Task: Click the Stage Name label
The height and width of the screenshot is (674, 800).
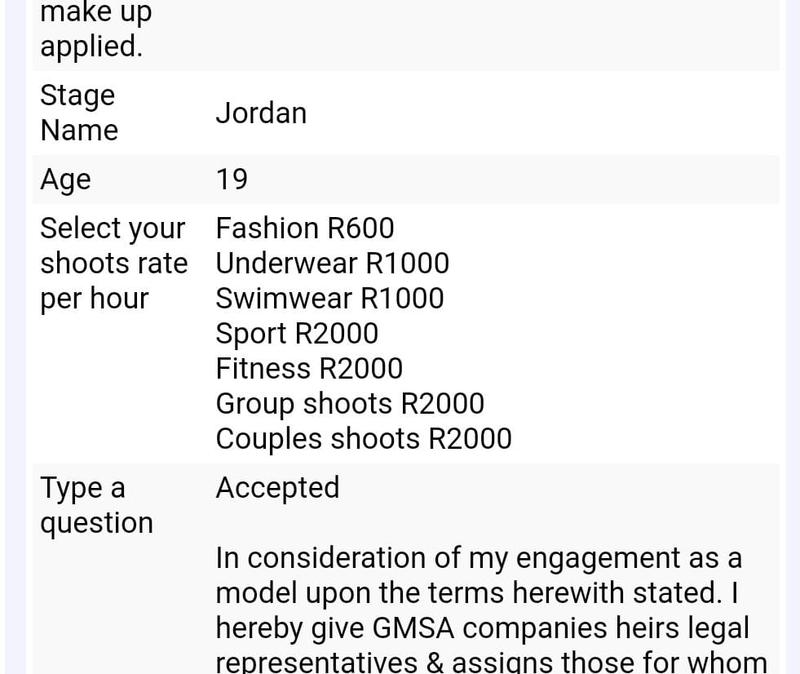Action: 79,113
